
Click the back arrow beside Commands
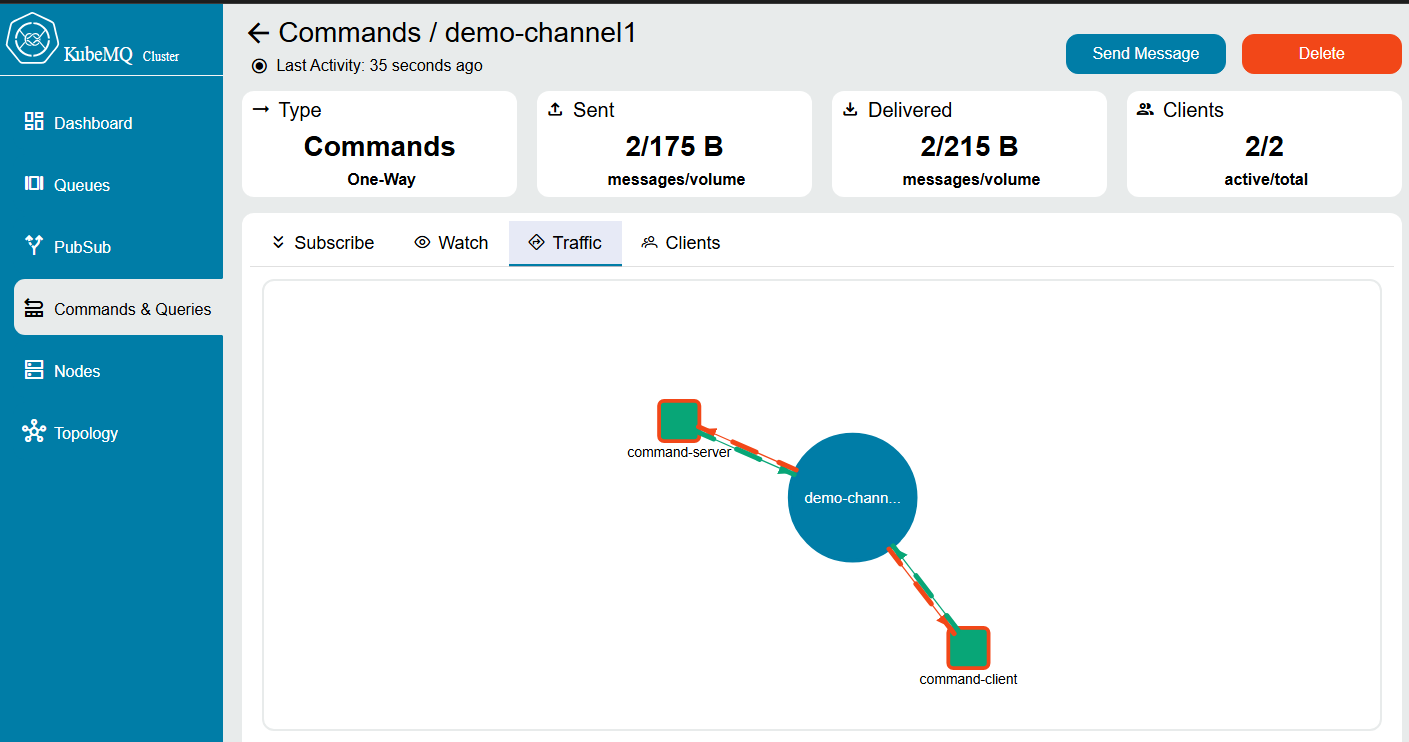click(258, 33)
